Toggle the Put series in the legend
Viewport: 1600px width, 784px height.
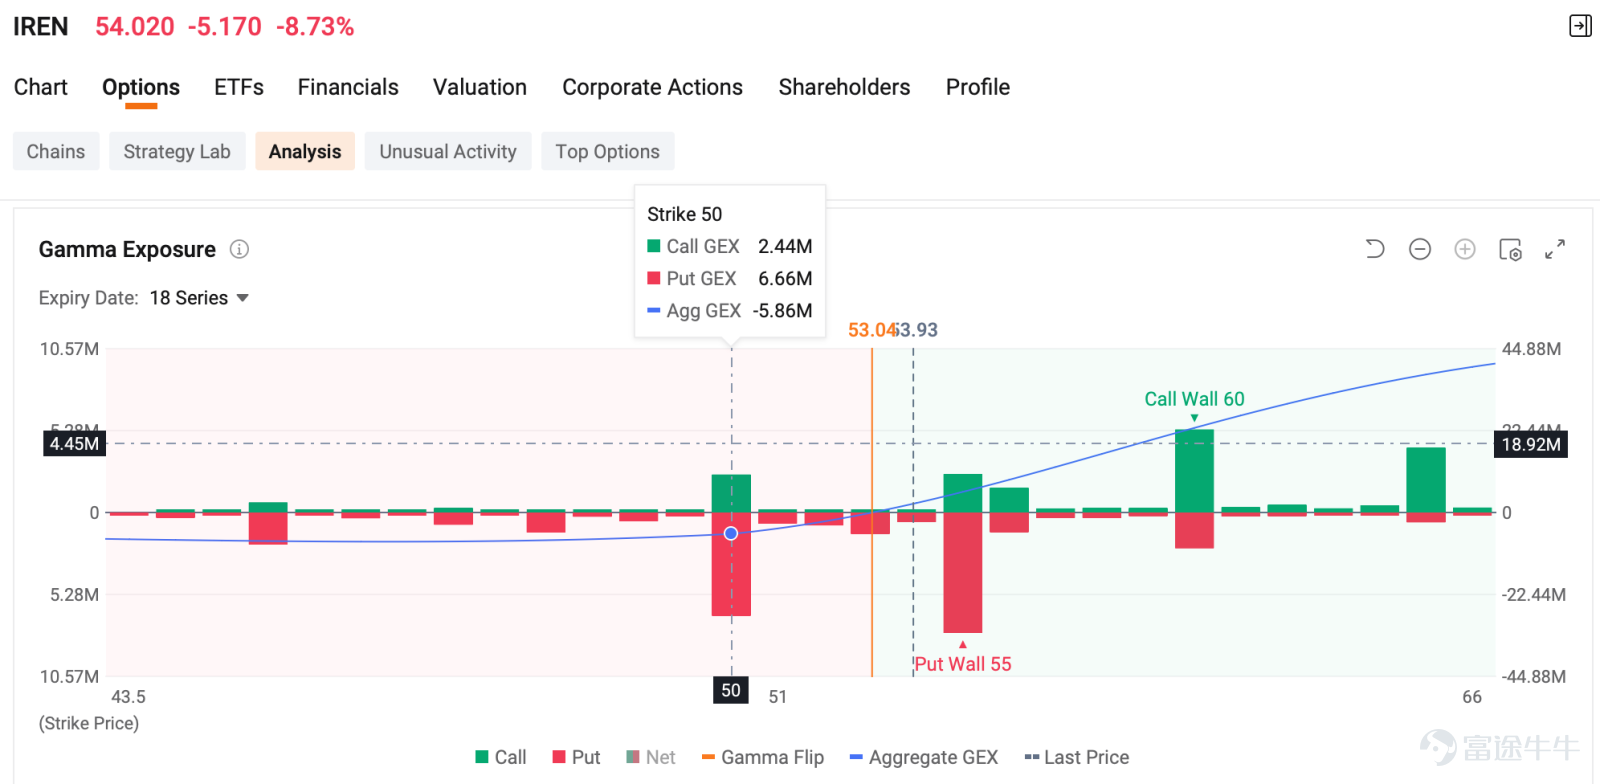click(577, 757)
